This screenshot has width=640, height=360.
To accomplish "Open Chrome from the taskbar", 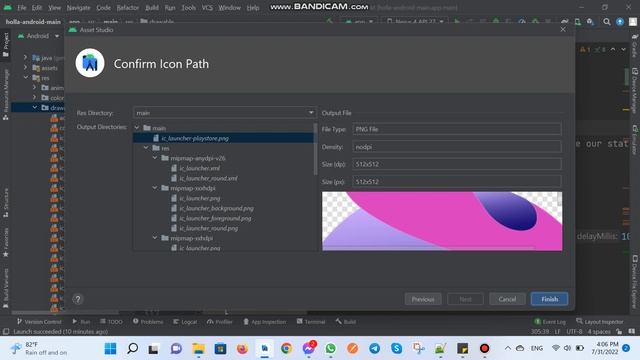I will (x=286, y=348).
